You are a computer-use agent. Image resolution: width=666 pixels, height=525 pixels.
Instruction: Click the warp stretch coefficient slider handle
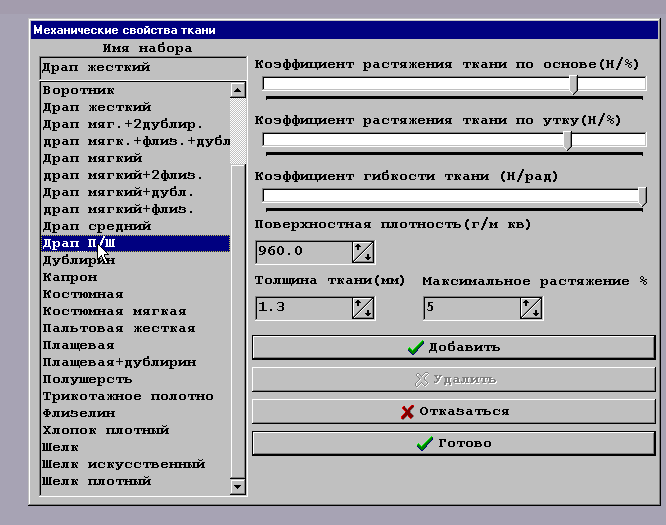(x=574, y=85)
